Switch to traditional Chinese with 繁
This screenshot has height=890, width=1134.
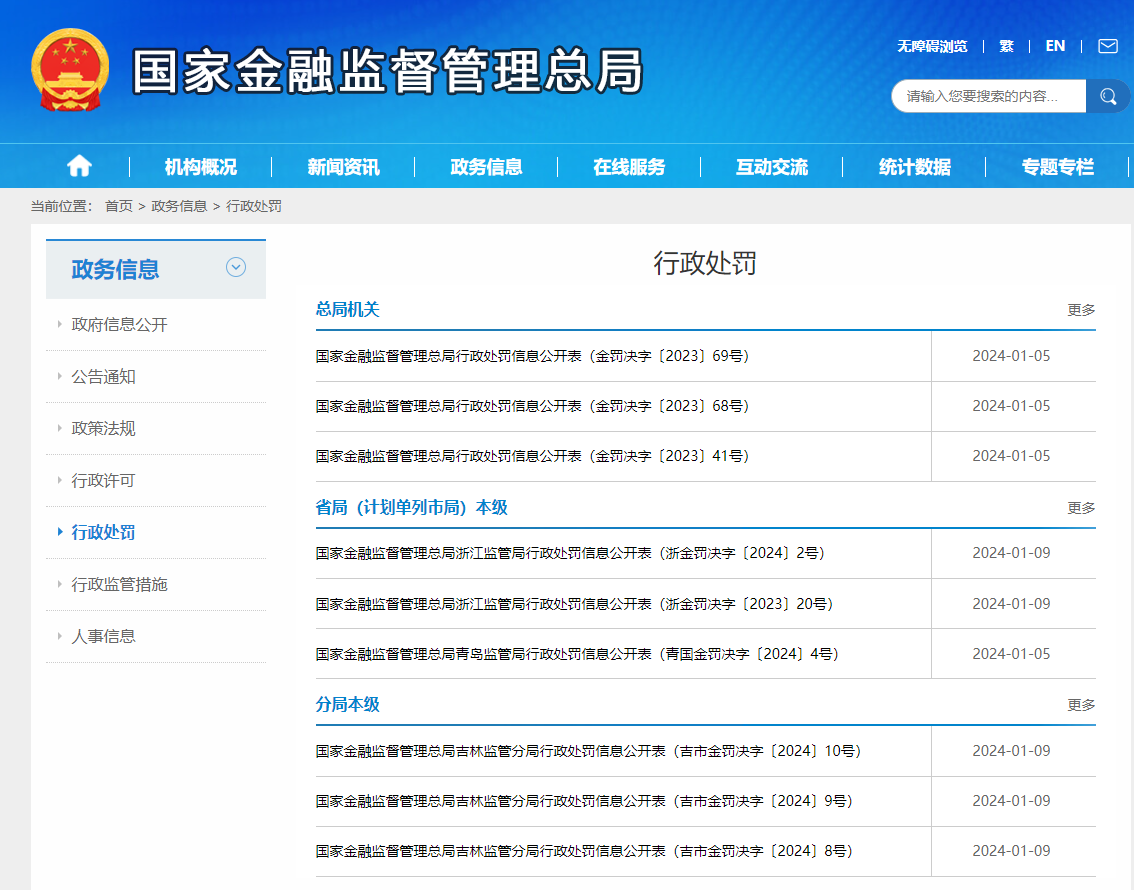tap(1006, 46)
